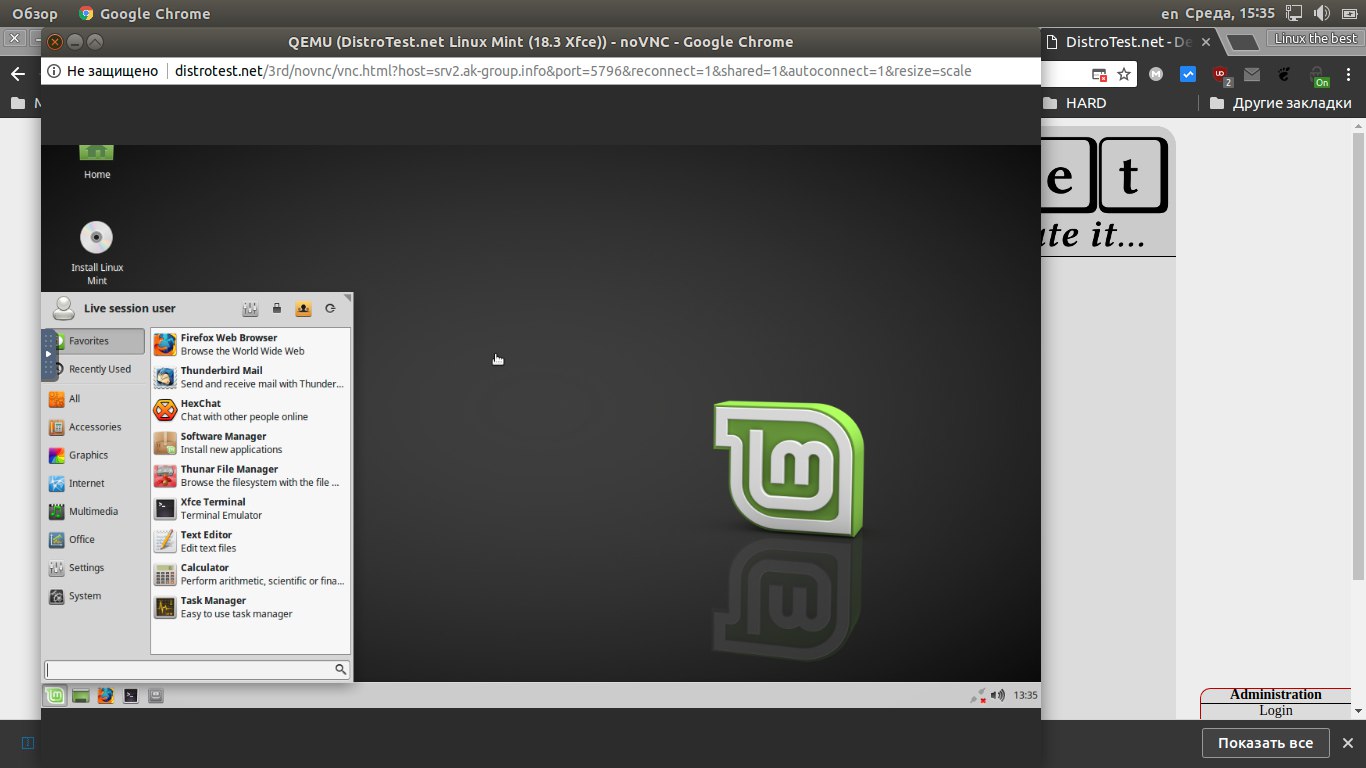Expand the noVNC control bar handle

pyautogui.click(x=49, y=354)
